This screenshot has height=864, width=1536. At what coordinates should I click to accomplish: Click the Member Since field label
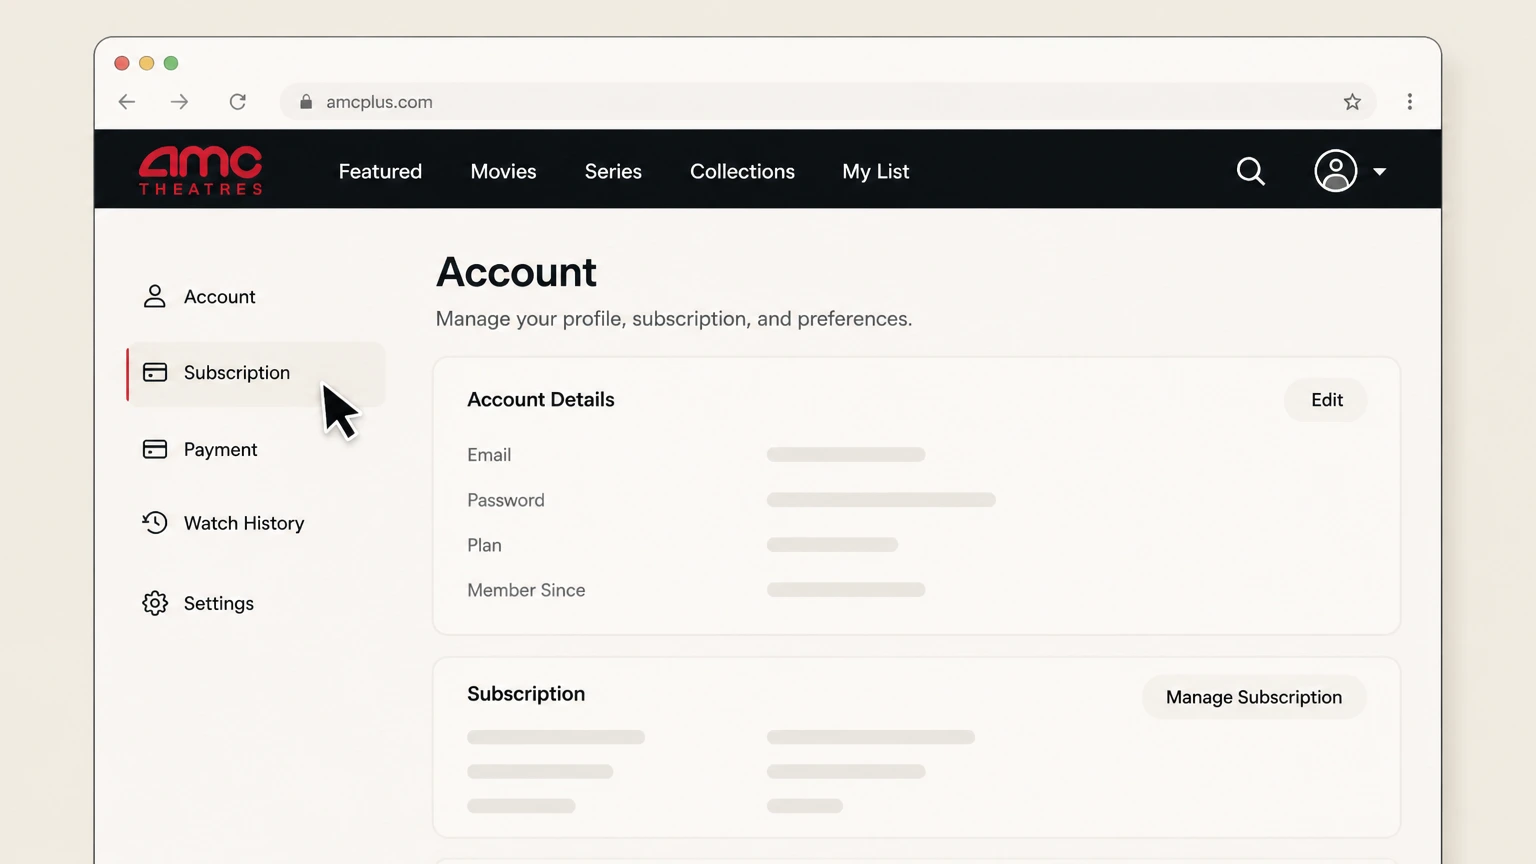click(526, 590)
